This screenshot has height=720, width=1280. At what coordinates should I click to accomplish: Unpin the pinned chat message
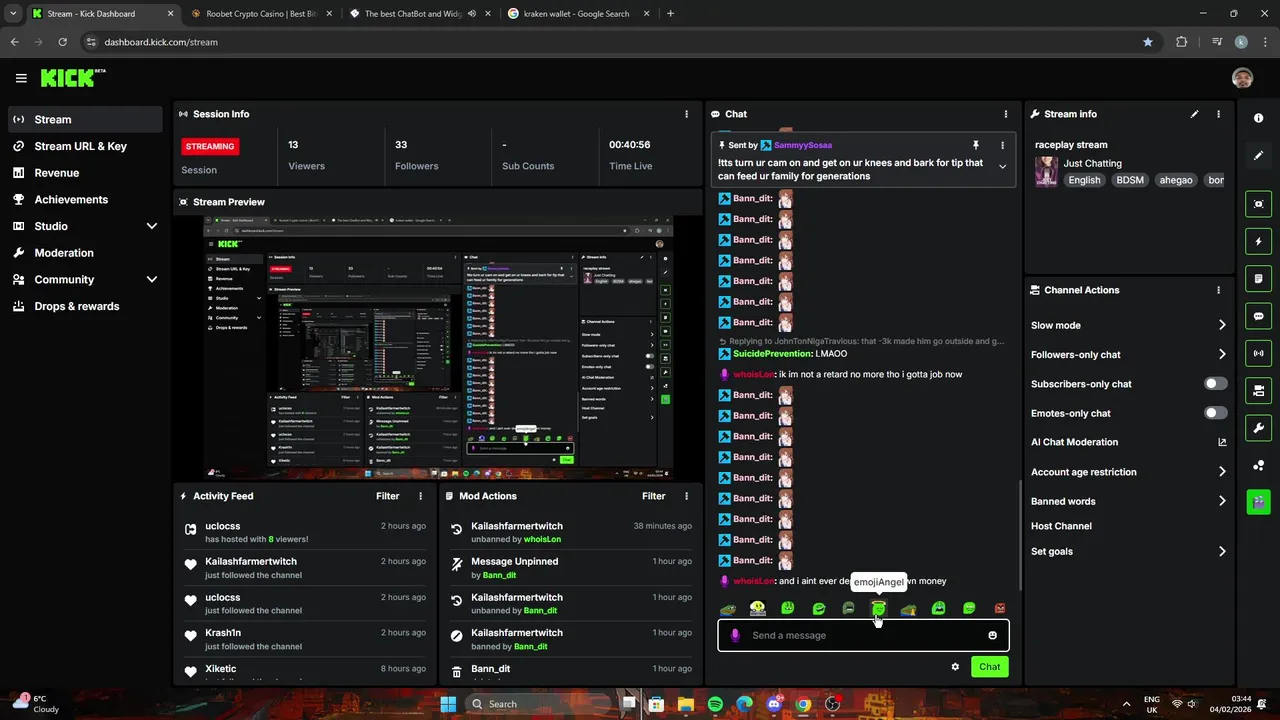click(x=976, y=145)
